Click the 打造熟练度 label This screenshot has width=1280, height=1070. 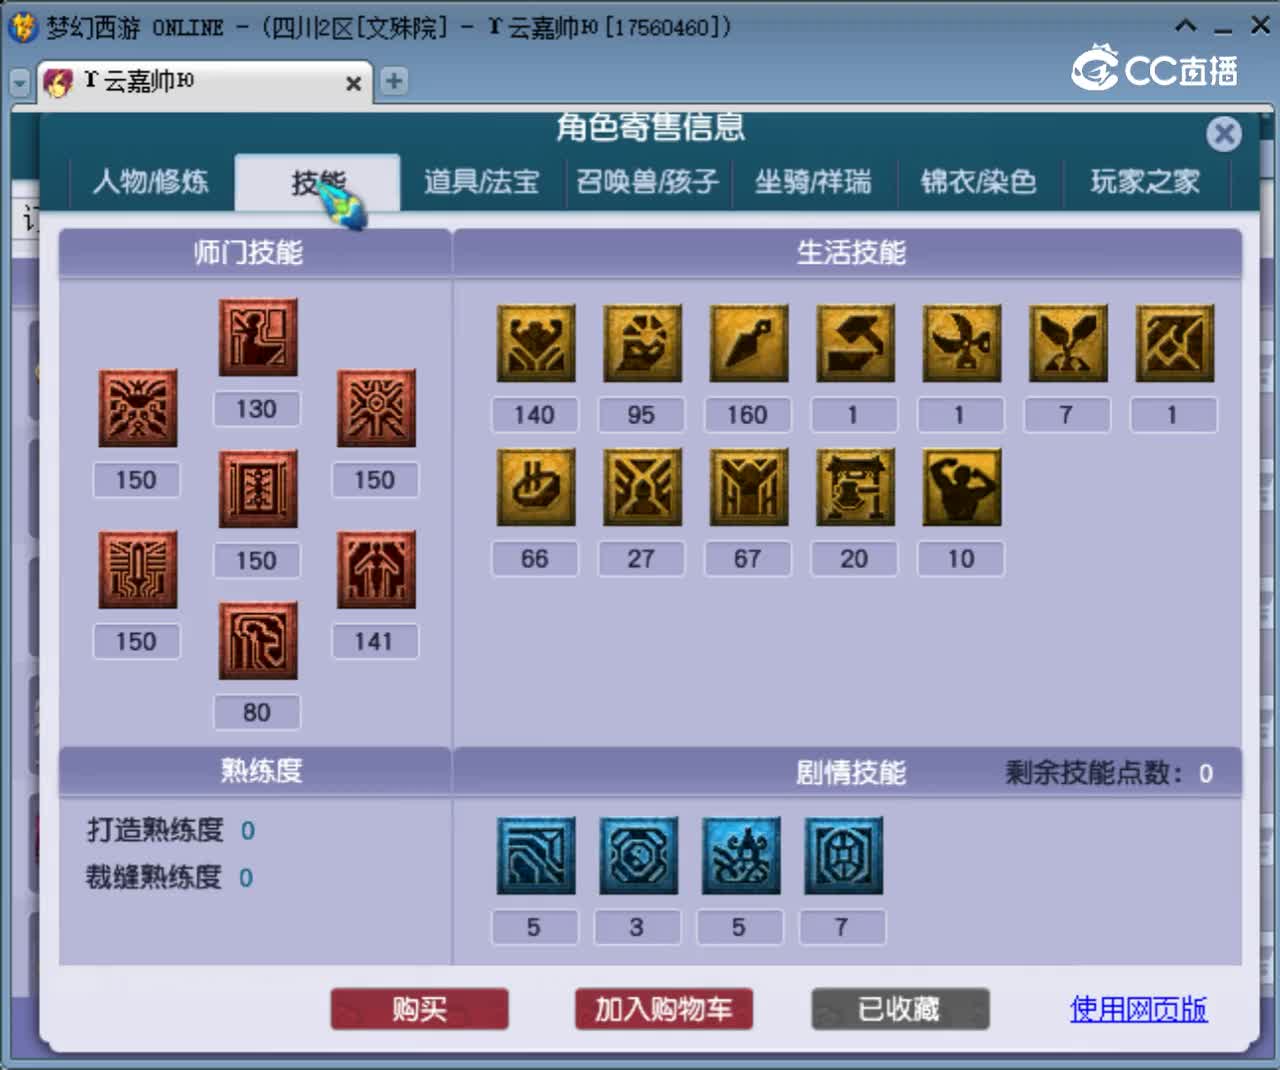155,830
